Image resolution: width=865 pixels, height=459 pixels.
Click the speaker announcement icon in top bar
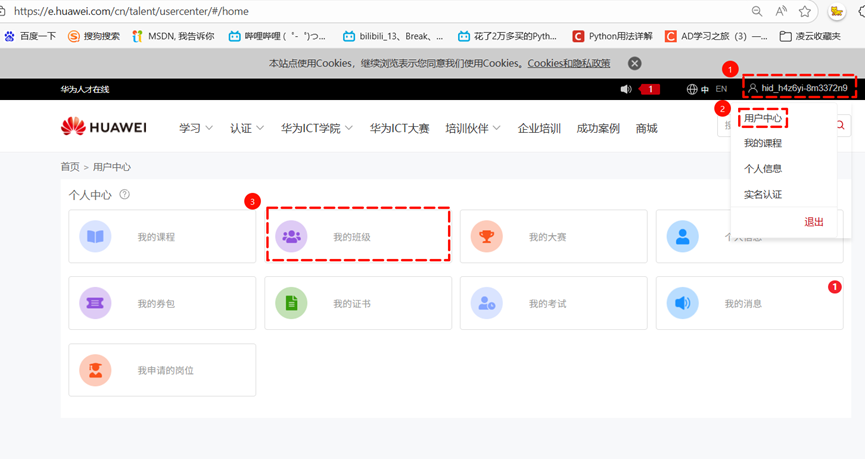(626, 89)
